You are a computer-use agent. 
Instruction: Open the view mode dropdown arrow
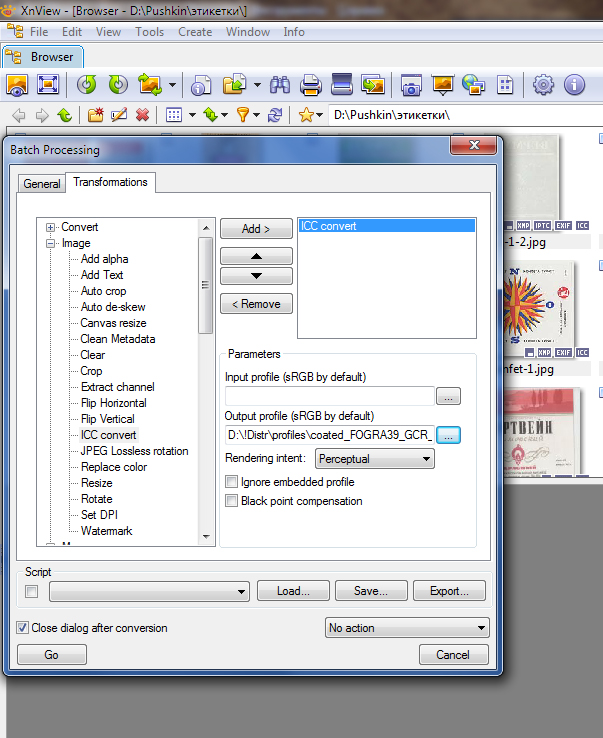tap(192, 115)
